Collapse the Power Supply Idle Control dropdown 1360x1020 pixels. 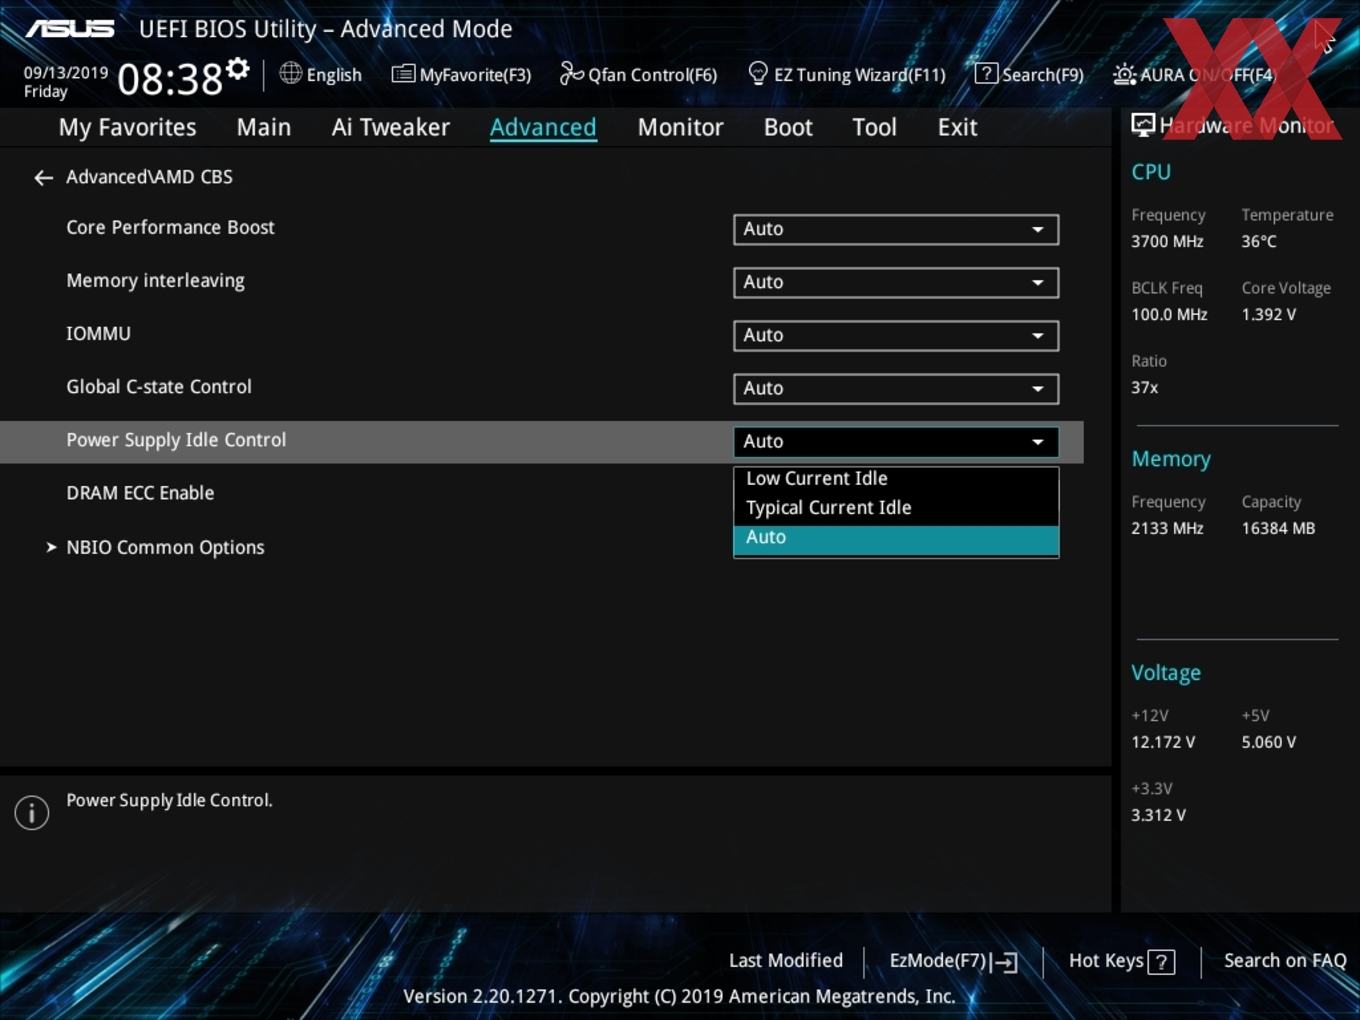(x=896, y=441)
